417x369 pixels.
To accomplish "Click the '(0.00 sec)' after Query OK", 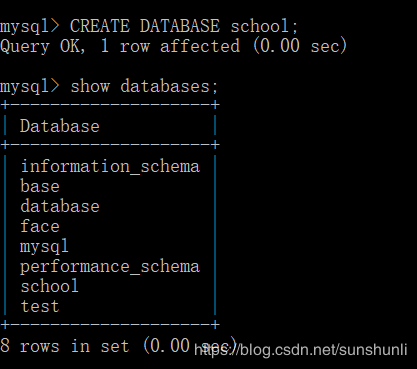I will pyautogui.click(x=300, y=46).
